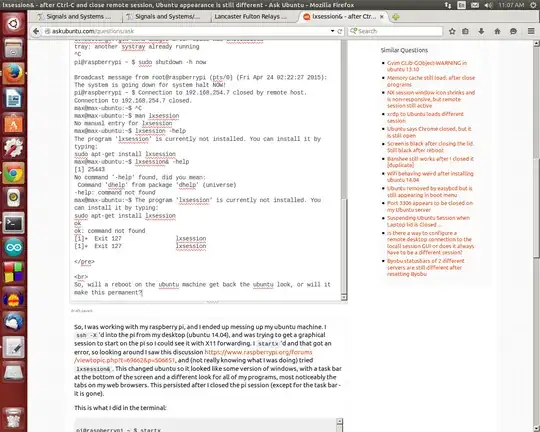Open 'WiFi behaving weird after installing' question

click(430, 177)
